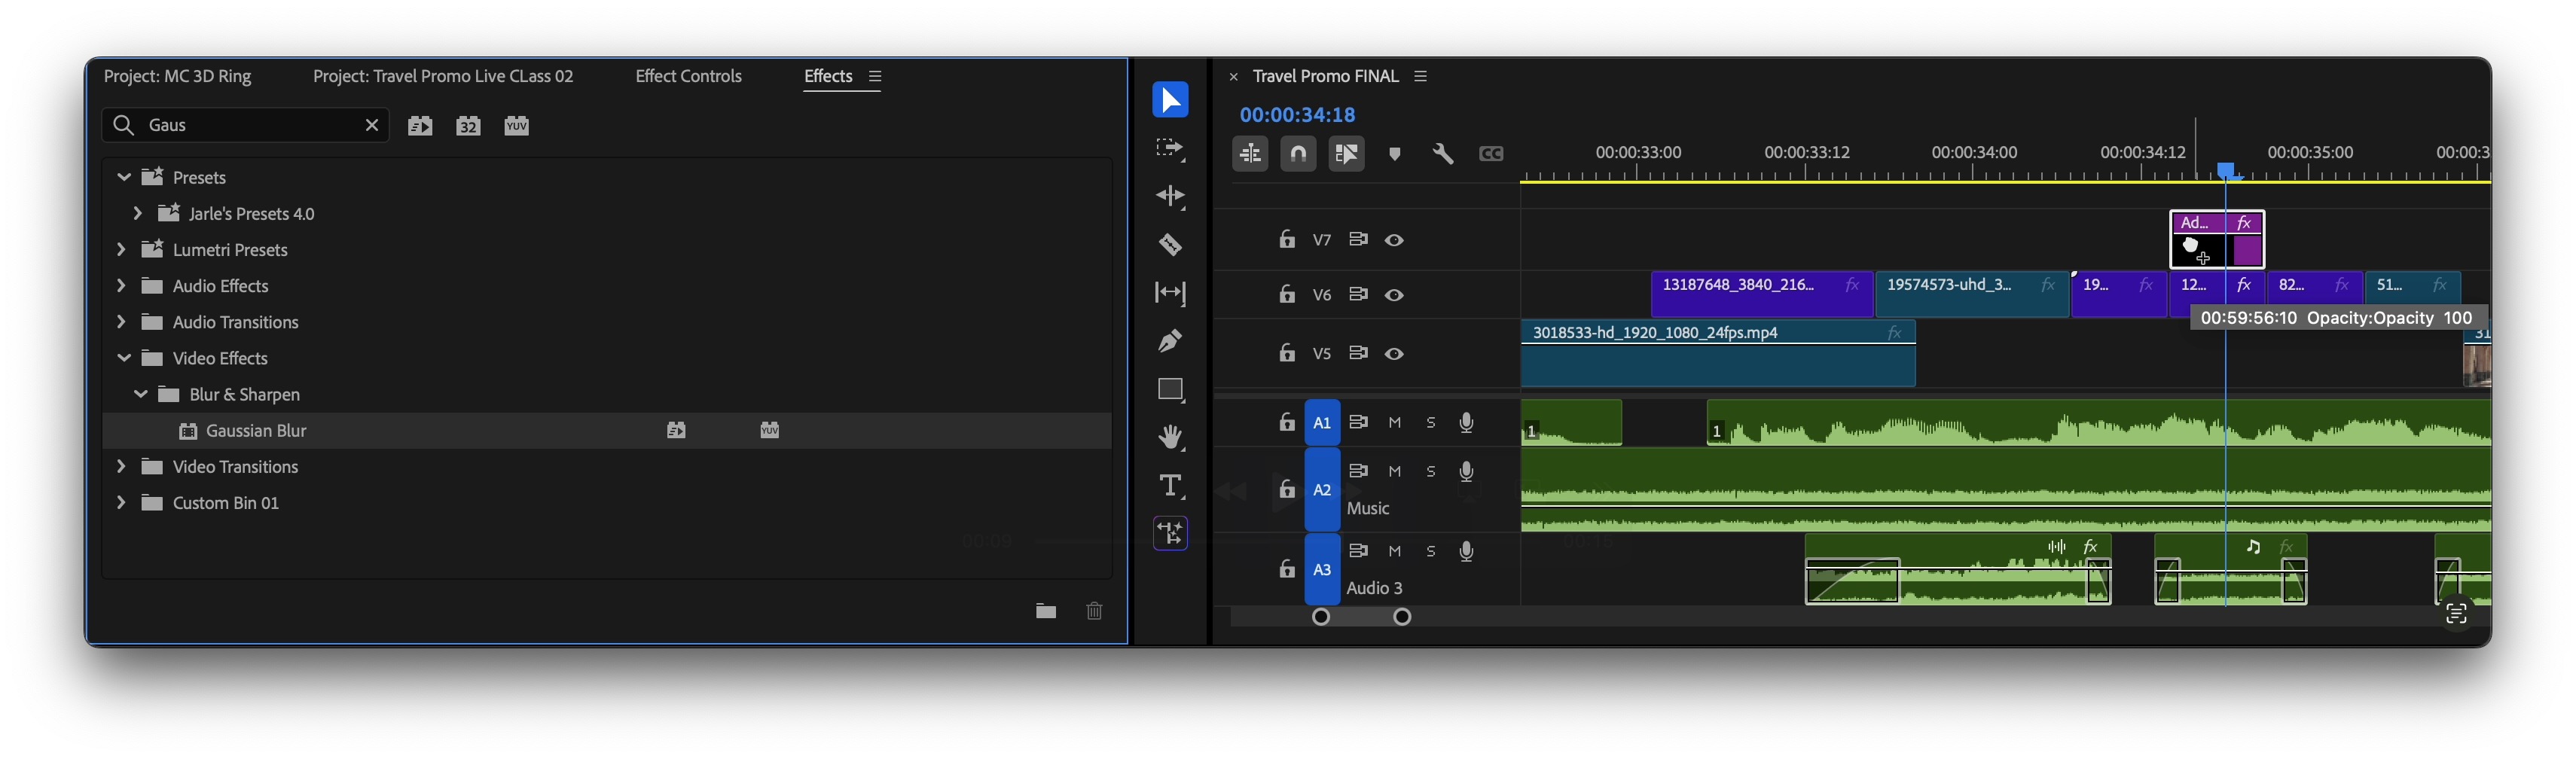This screenshot has height=759, width=2576.
Task: Expand Lumetri Presets folder
Action: pyautogui.click(x=121, y=249)
